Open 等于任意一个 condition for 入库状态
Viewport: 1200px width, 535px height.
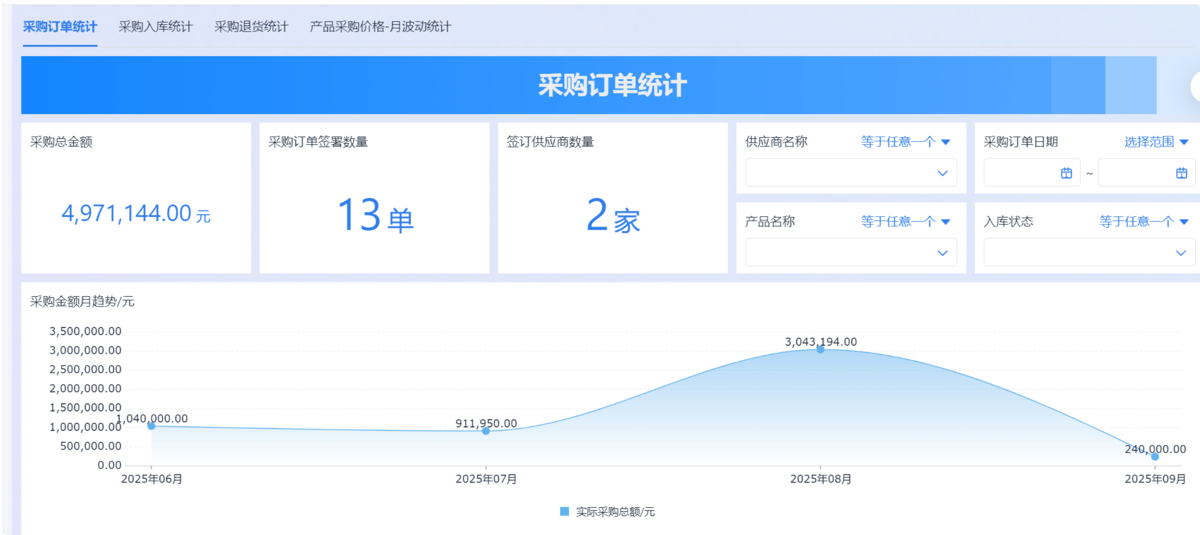click(1143, 222)
